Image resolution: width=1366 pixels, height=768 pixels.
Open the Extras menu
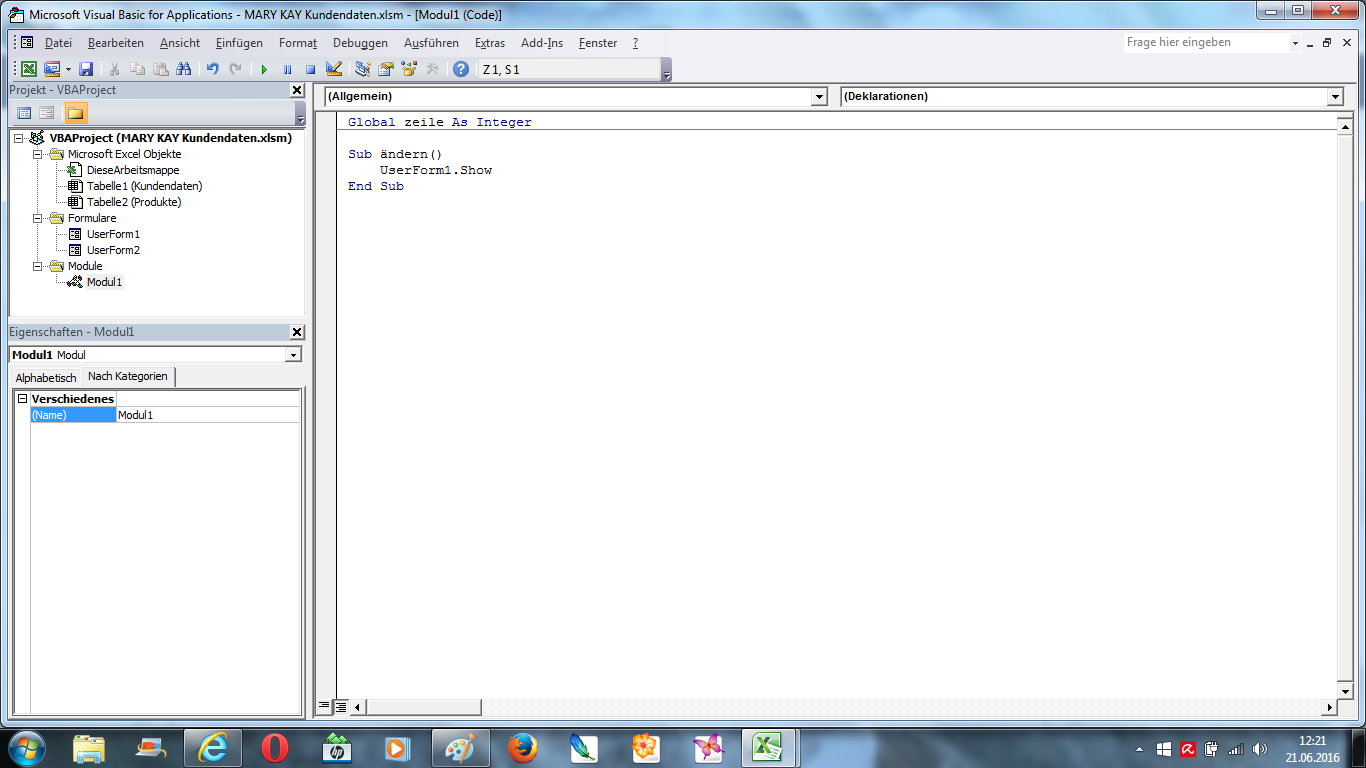coord(490,43)
